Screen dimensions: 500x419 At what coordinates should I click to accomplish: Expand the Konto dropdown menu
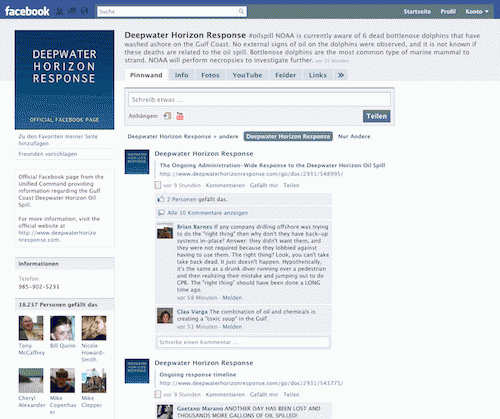pos(477,11)
